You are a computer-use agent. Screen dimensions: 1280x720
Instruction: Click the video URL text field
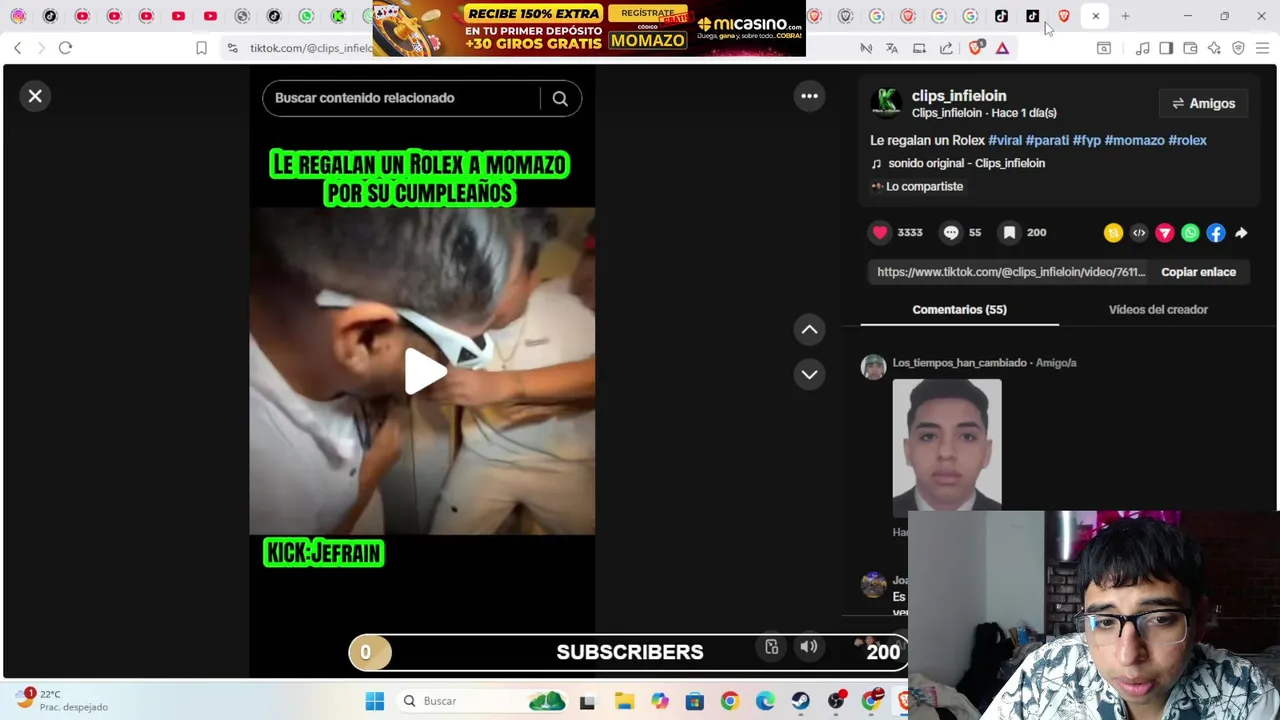(x=1011, y=272)
